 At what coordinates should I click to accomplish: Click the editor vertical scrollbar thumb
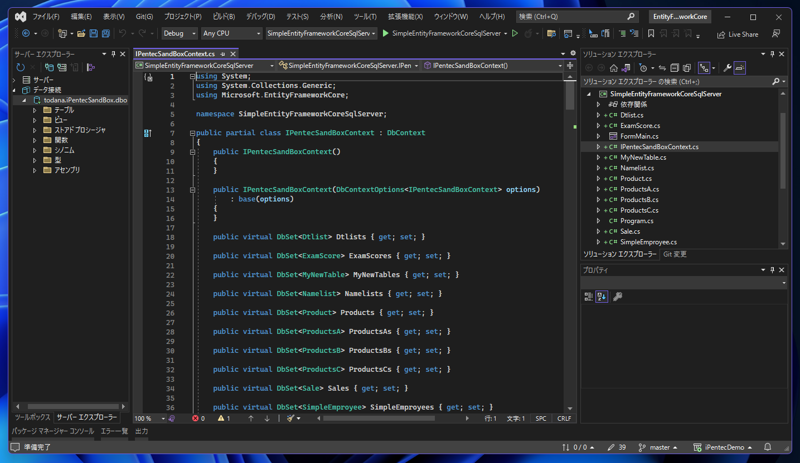tap(570, 95)
